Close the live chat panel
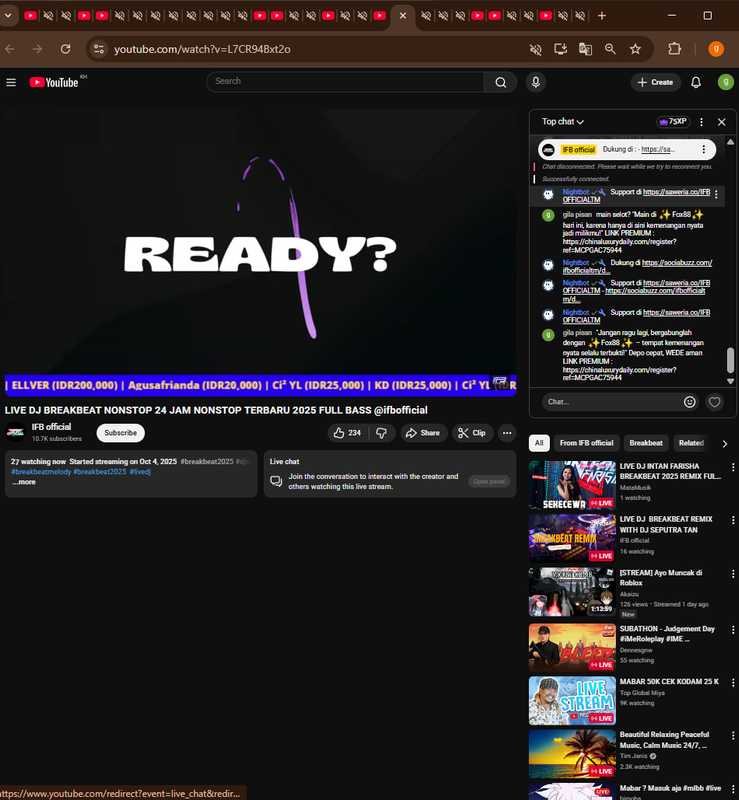Screen dimensions: 739x800 (721, 122)
